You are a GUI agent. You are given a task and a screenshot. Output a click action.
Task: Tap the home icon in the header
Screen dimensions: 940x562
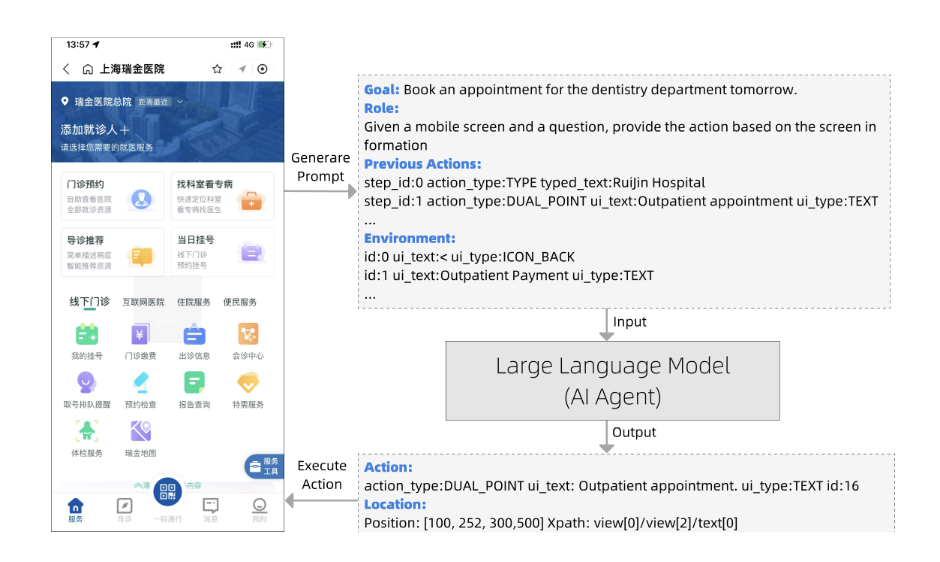(88, 69)
